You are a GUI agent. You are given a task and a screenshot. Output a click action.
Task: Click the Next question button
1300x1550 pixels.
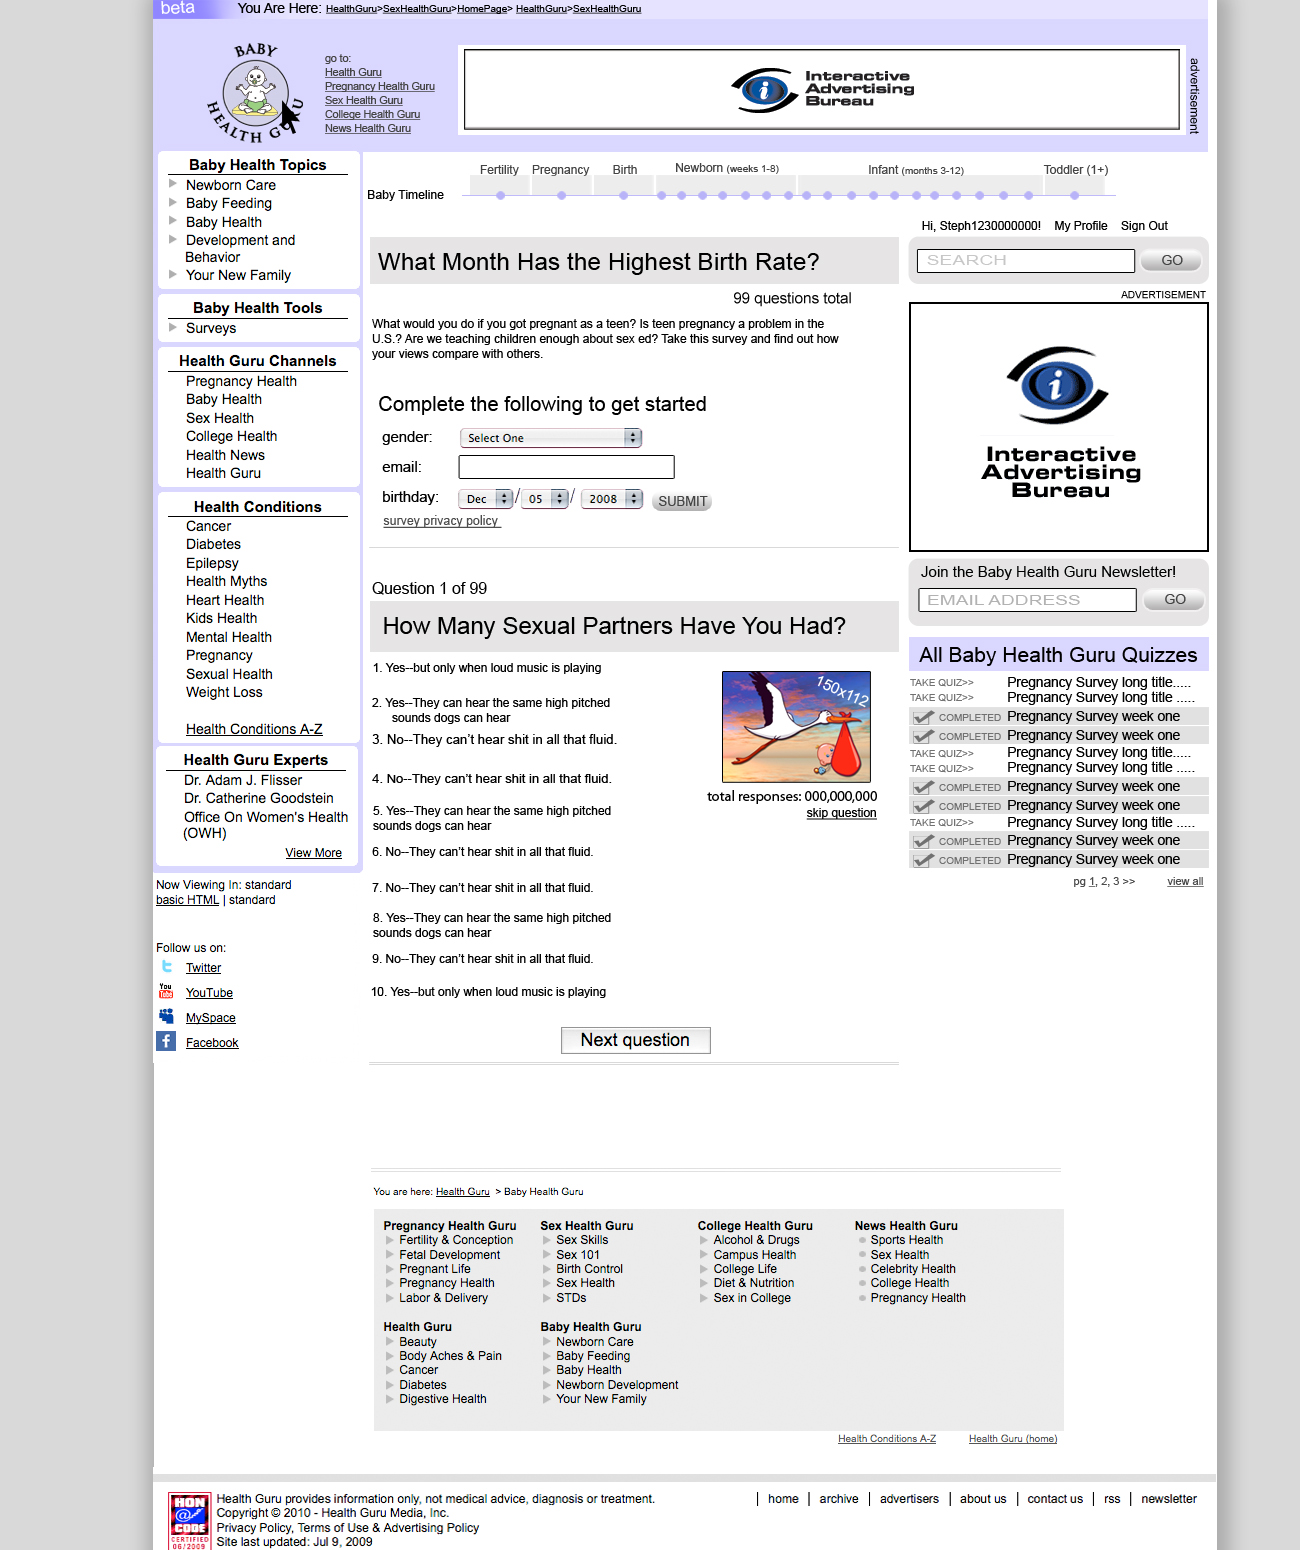click(636, 1040)
